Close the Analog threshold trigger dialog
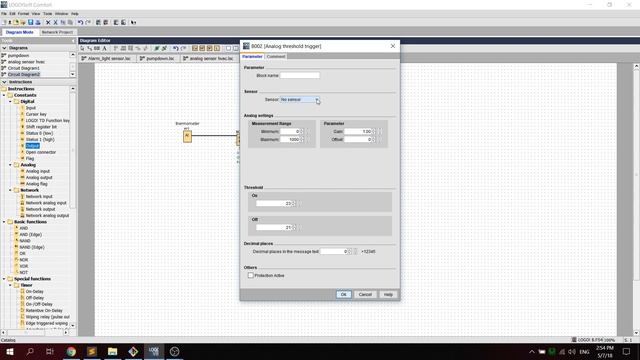The image size is (640, 360). point(393,46)
